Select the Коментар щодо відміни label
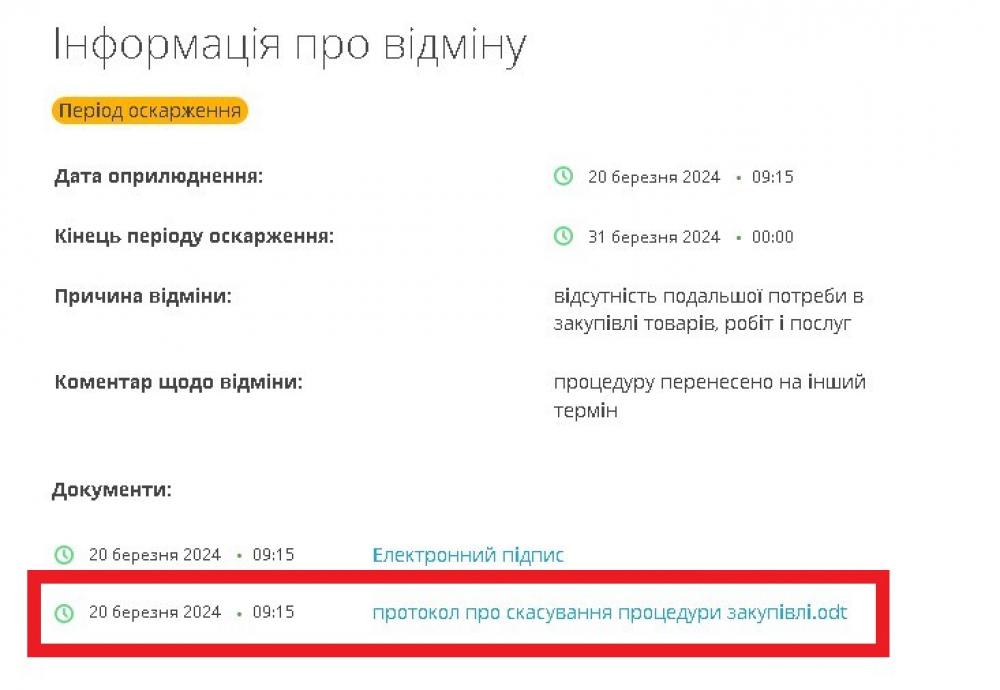 [178, 382]
